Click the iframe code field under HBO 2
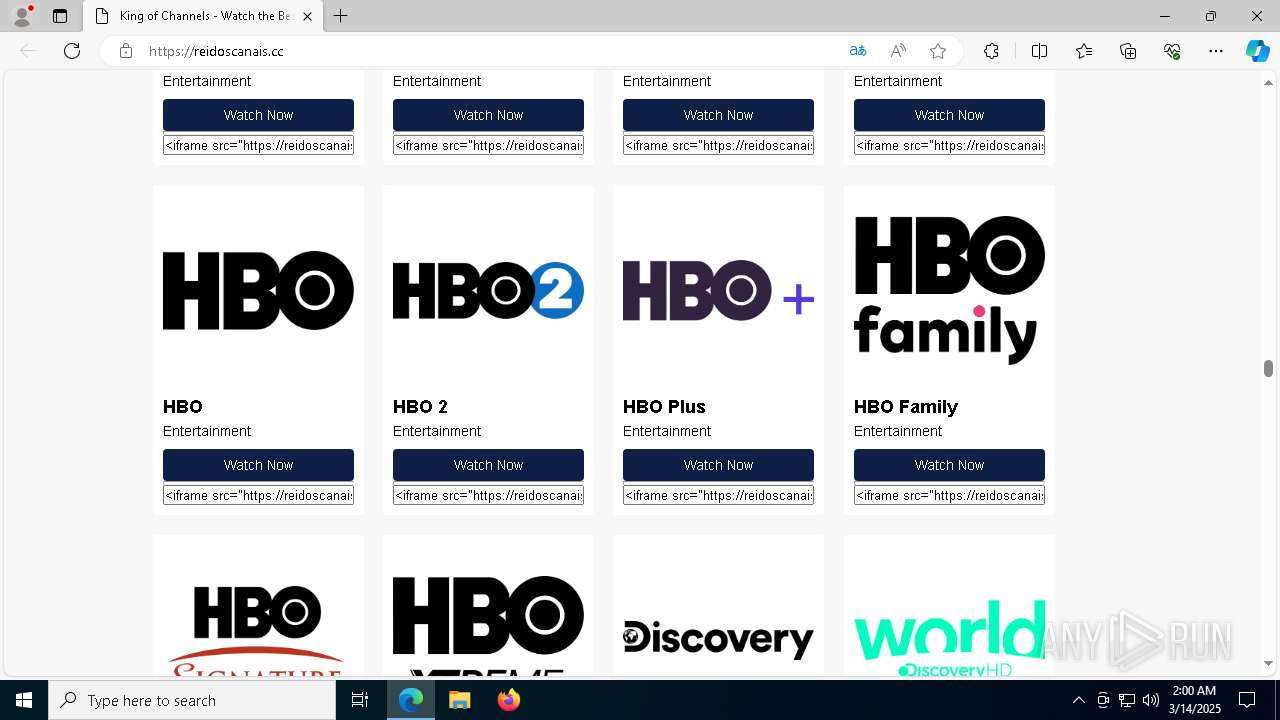The image size is (1280, 720). pos(488,495)
